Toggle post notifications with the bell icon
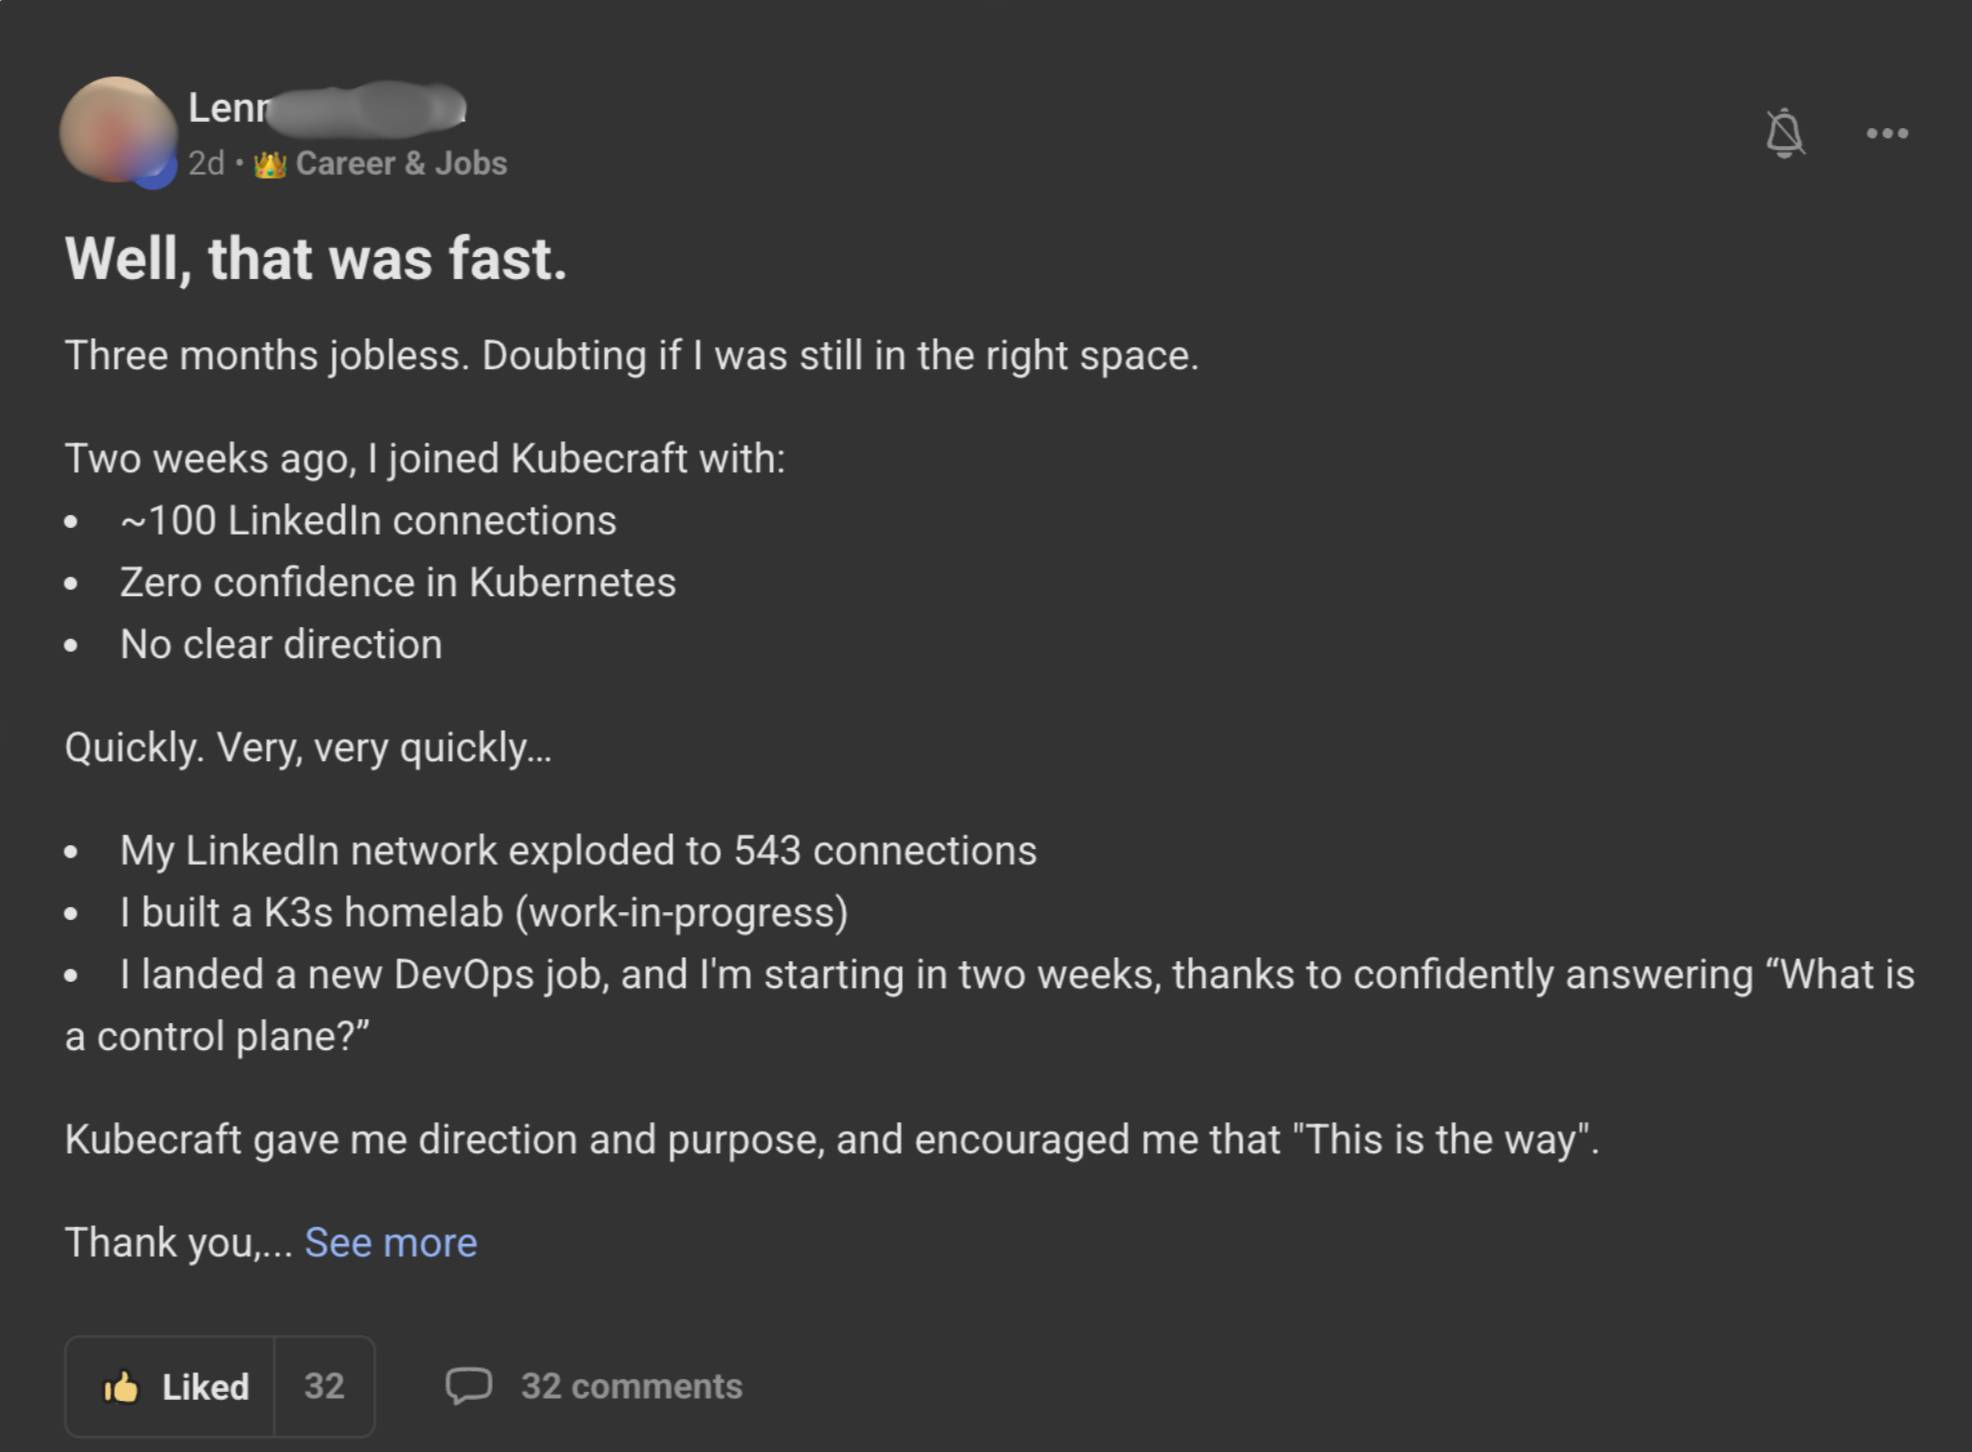The image size is (1972, 1452). pyautogui.click(x=1784, y=133)
